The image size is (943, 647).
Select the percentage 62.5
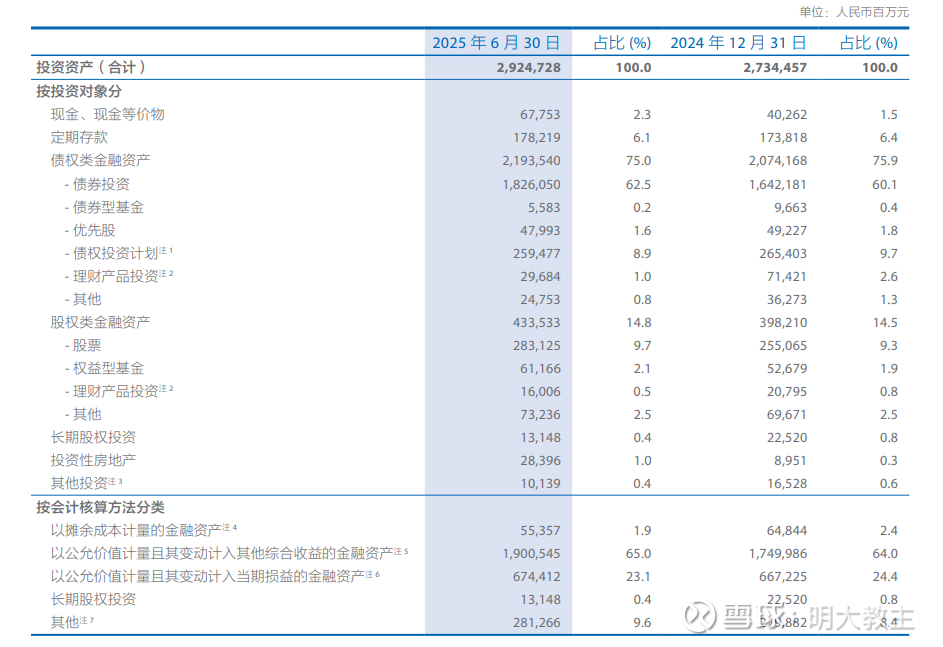pyautogui.click(x=638, y=185)
